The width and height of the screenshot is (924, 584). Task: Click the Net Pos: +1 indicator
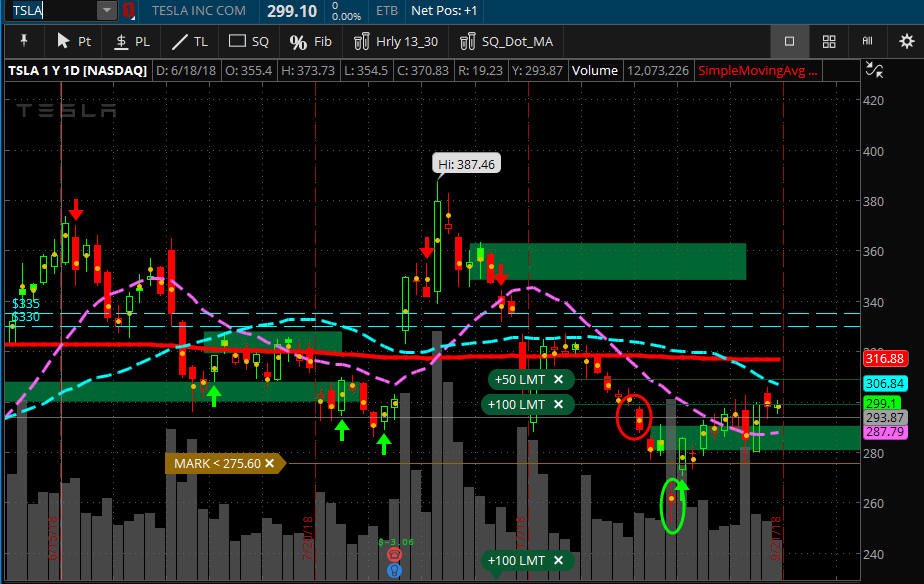pyautogui.click(x=444, y=11)
